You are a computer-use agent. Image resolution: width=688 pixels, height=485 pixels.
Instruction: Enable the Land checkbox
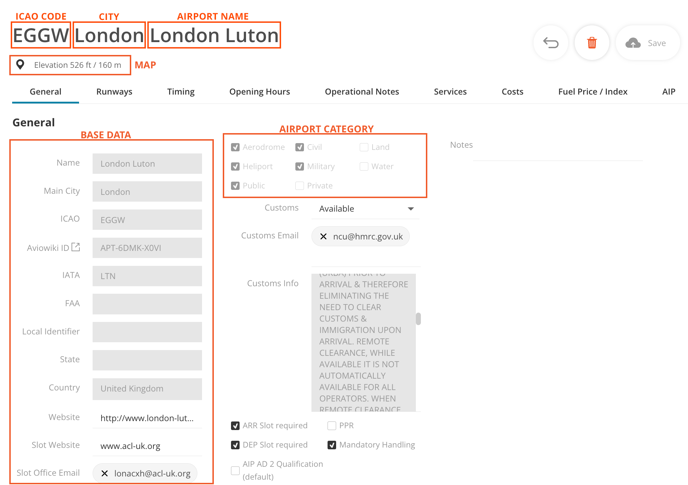click(x=364, y=147)
